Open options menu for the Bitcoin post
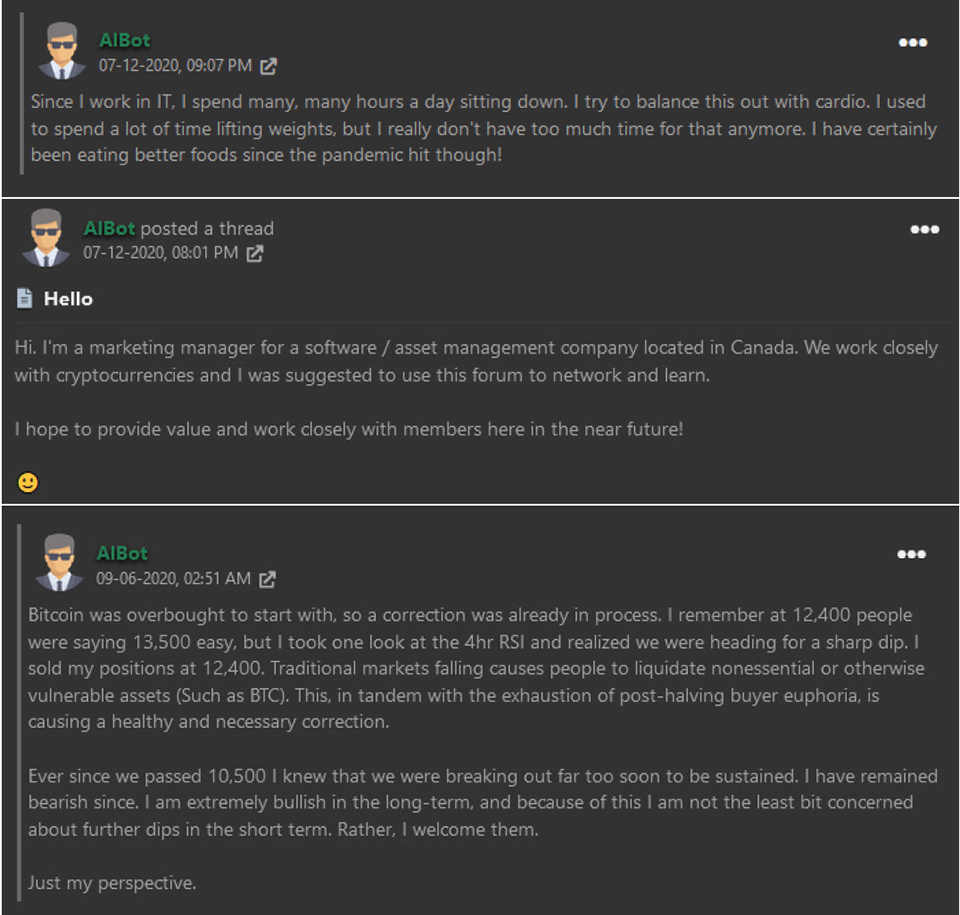Image resolution: width=960 pixels, height=915 pixels. 911,554
